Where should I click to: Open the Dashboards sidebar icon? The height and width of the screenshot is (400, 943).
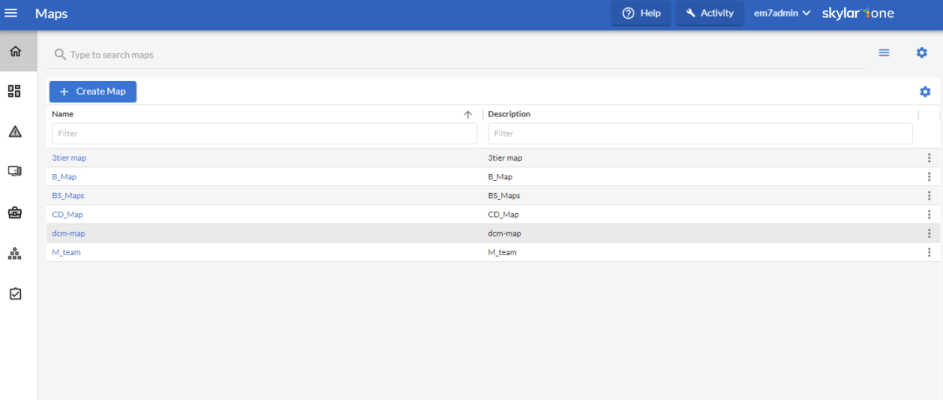(x=15, y=91)
